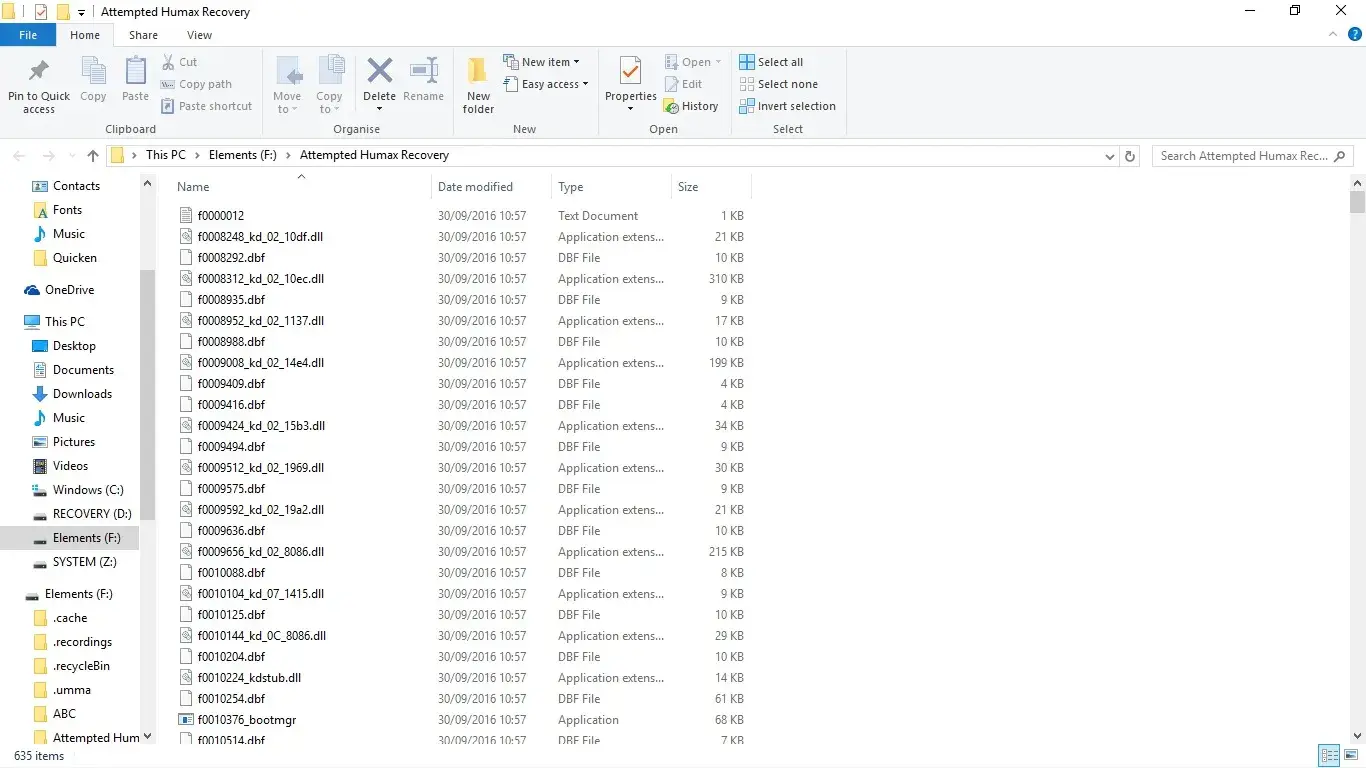Screen dimensions: 1366x768
Task: Open the View ribbon tab
Action: [x=199, y=35]
